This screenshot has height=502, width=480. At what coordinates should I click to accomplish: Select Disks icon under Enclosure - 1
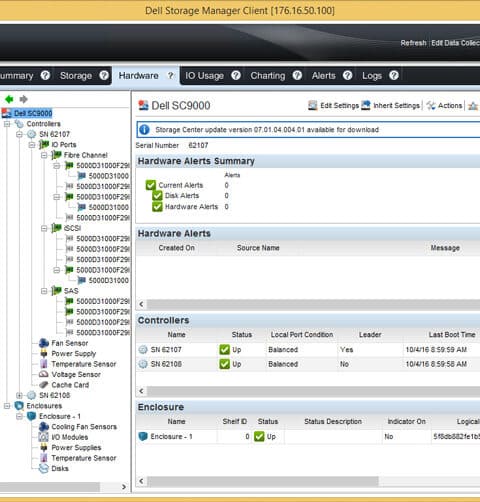tap(44, 468)
